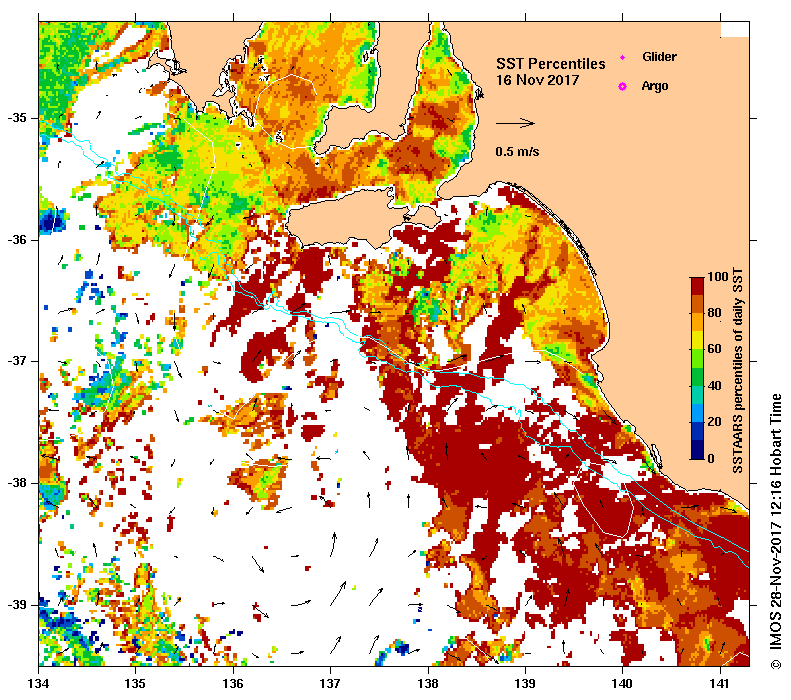Click the 'SST Percentiles' title text

550,64
